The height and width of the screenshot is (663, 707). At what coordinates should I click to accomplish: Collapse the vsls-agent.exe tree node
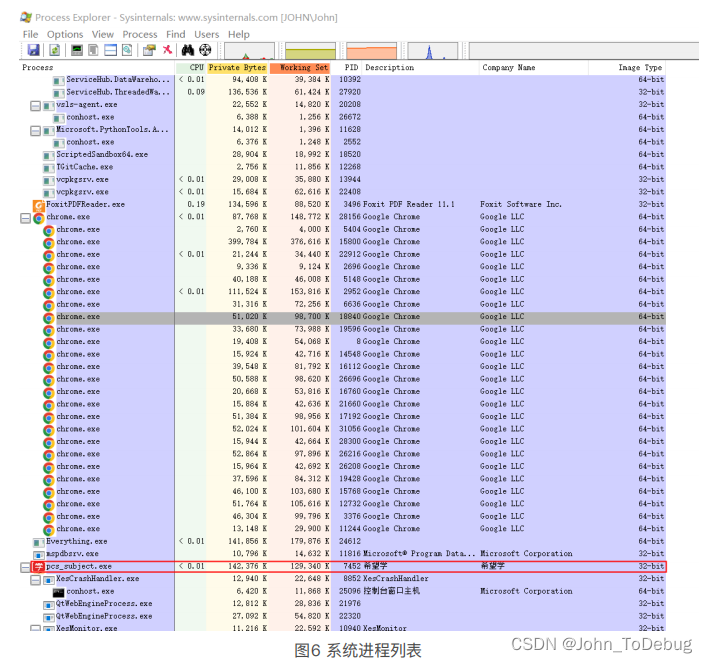click(x=35, y=106)
